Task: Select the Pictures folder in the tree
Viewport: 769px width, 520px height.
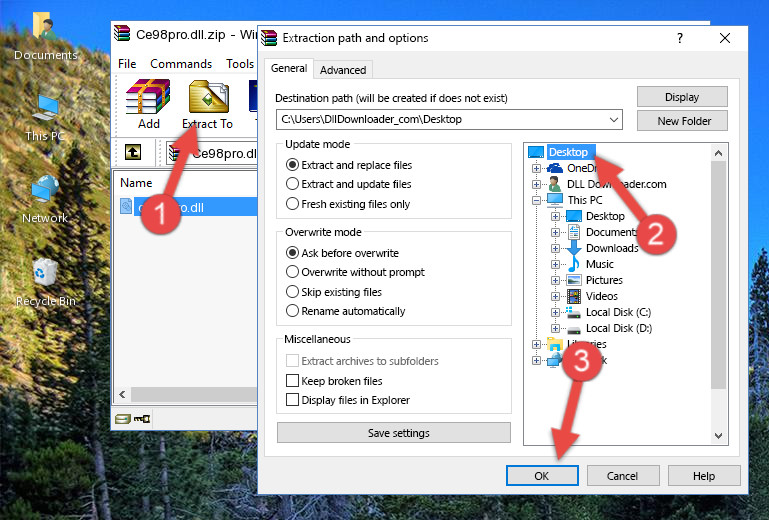Action: (604, 280)
